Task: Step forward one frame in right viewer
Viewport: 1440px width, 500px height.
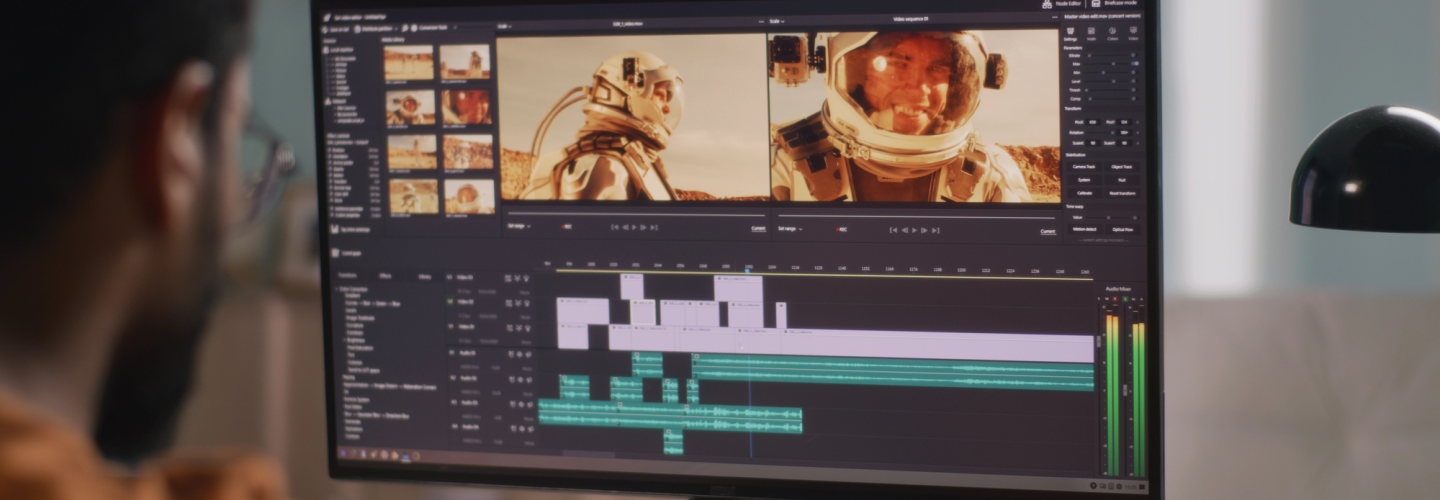Action: click(924, 230)
